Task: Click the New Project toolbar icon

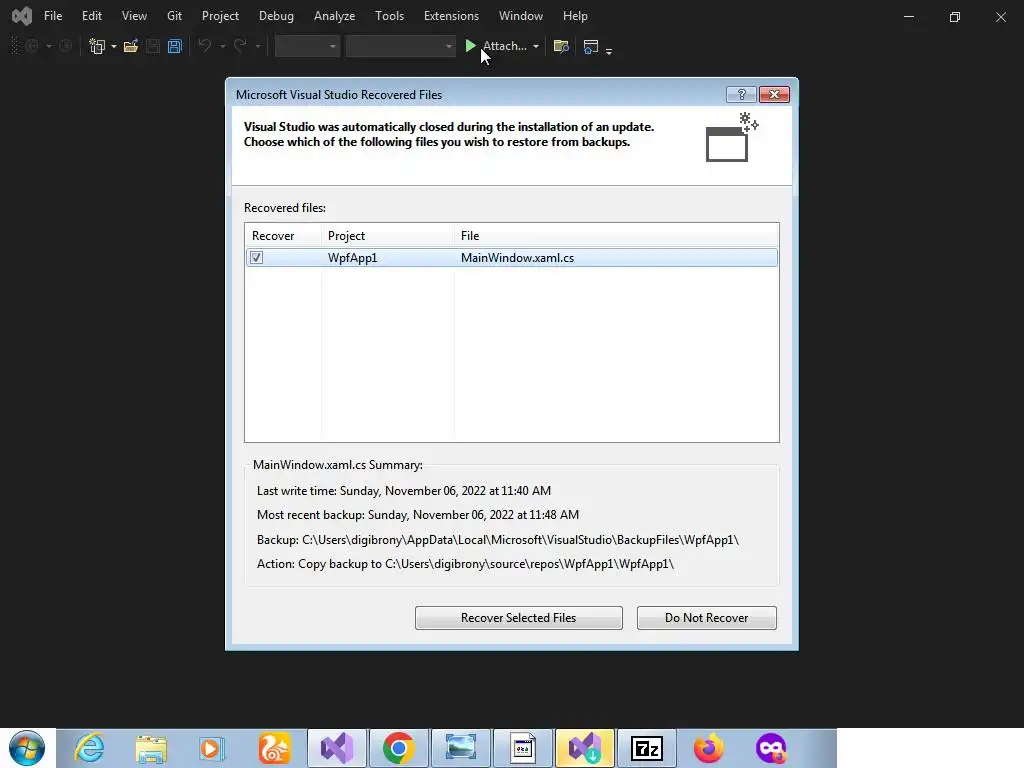Action: [x=97, y=46]
